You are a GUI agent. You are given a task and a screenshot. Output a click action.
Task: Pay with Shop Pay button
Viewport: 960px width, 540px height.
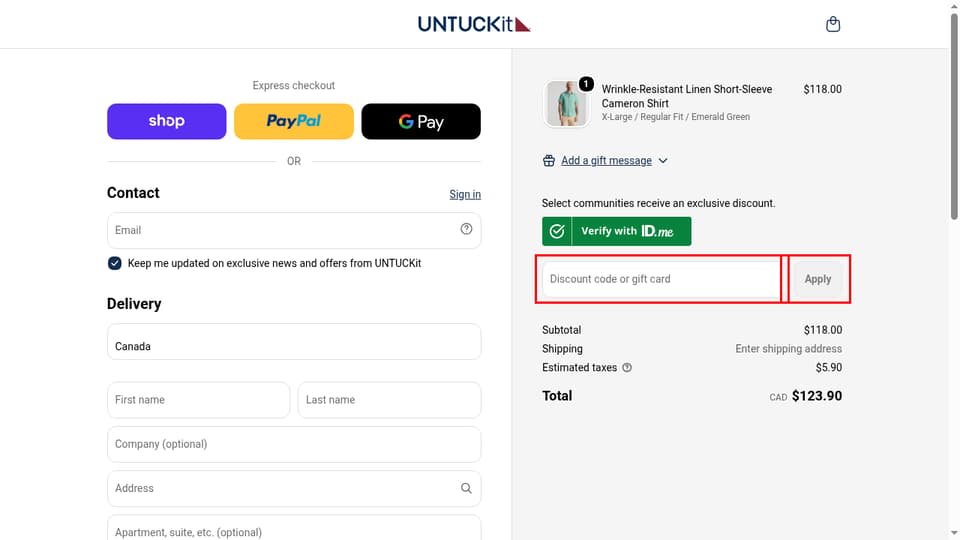point(167,121)
